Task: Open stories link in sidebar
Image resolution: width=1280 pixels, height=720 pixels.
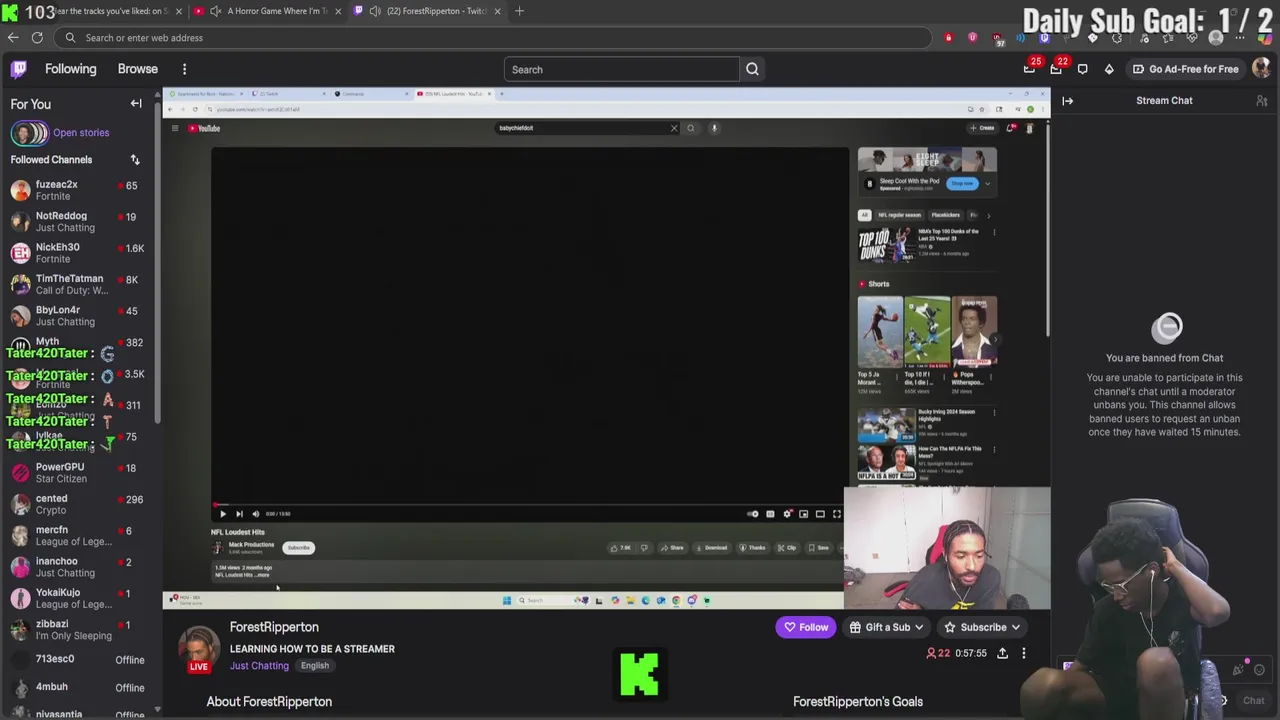Action: 81,132
